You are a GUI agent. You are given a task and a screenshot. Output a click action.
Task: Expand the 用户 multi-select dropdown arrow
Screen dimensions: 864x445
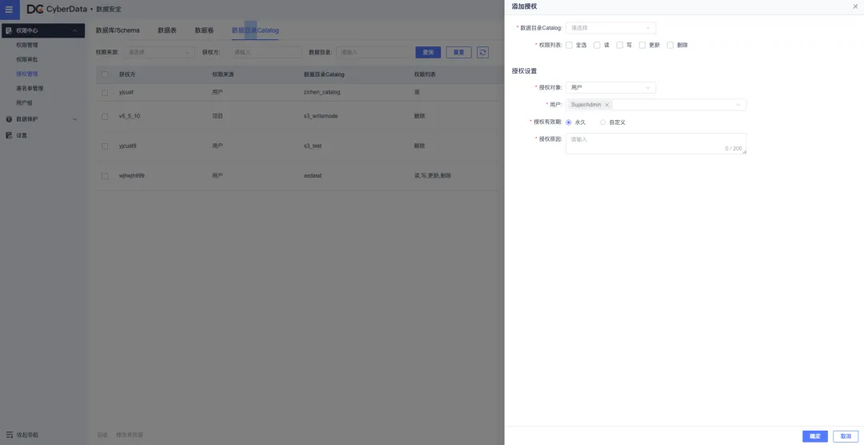point(738,105)
